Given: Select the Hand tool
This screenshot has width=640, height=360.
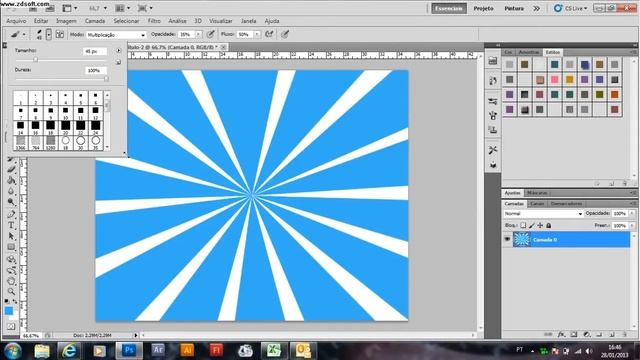Looking at the screenshot, I should [x=11, y=281].
